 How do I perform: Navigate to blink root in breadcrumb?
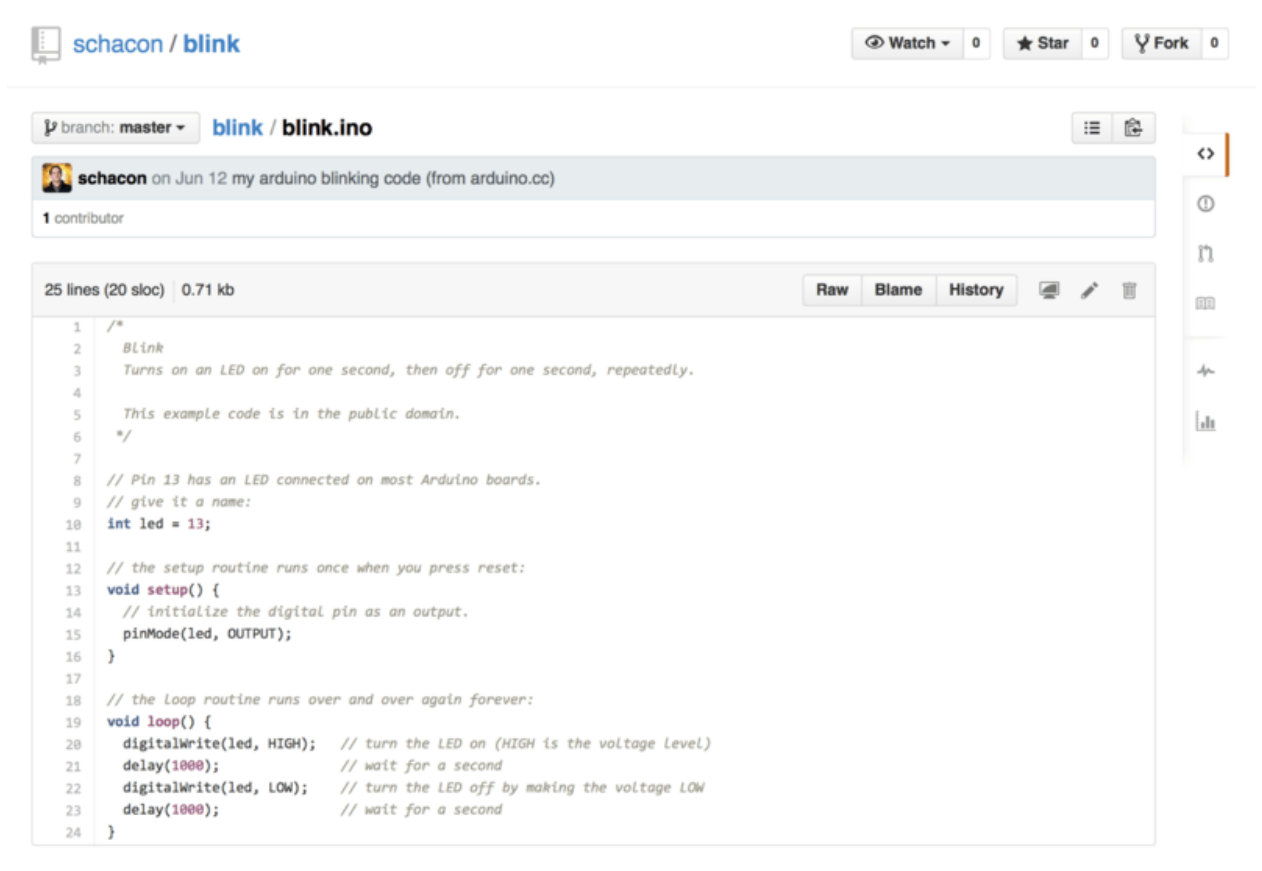[237, 128]
